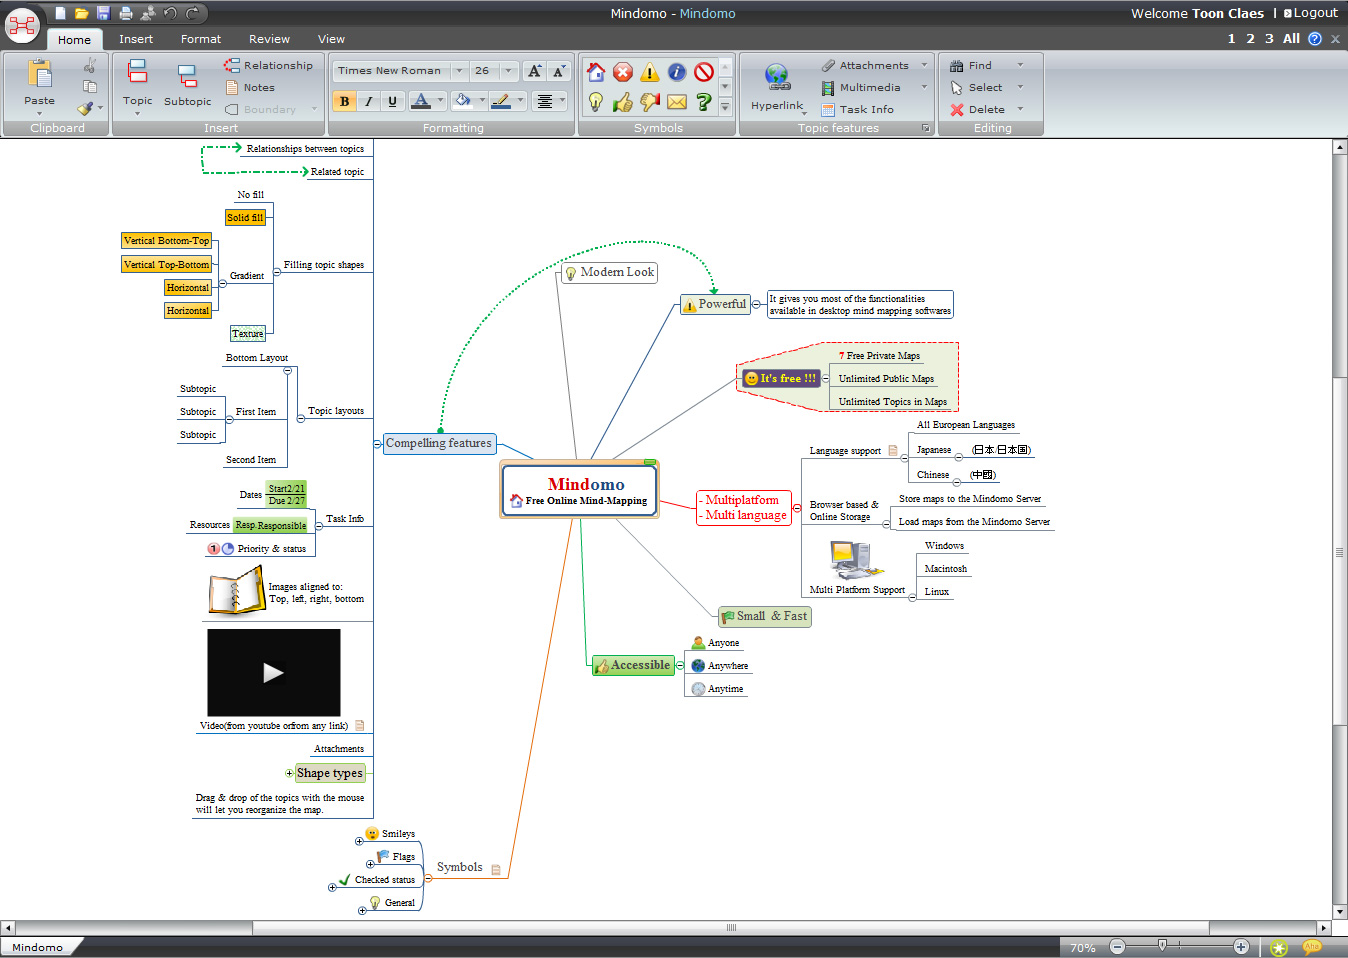Add the light bulb idea symbol

(596, 102)
